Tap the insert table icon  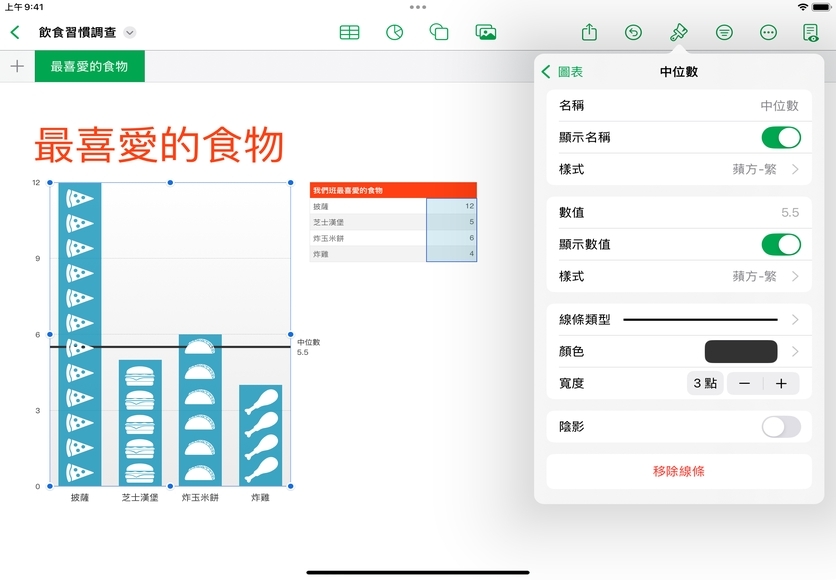tap(349, 32)
